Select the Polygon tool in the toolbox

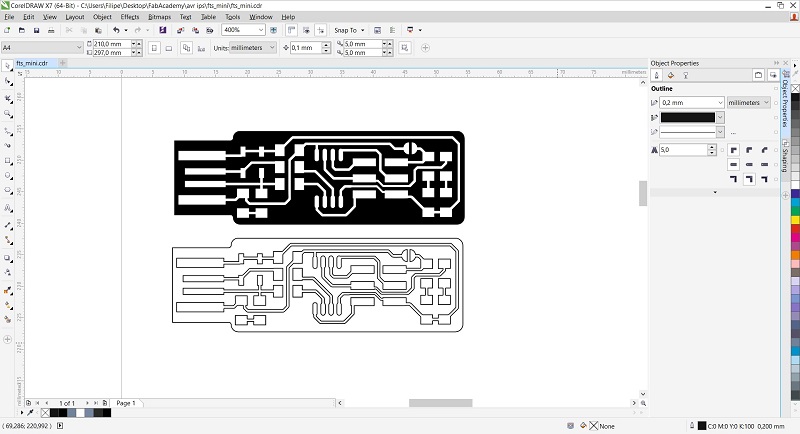[x=8, y=190]
